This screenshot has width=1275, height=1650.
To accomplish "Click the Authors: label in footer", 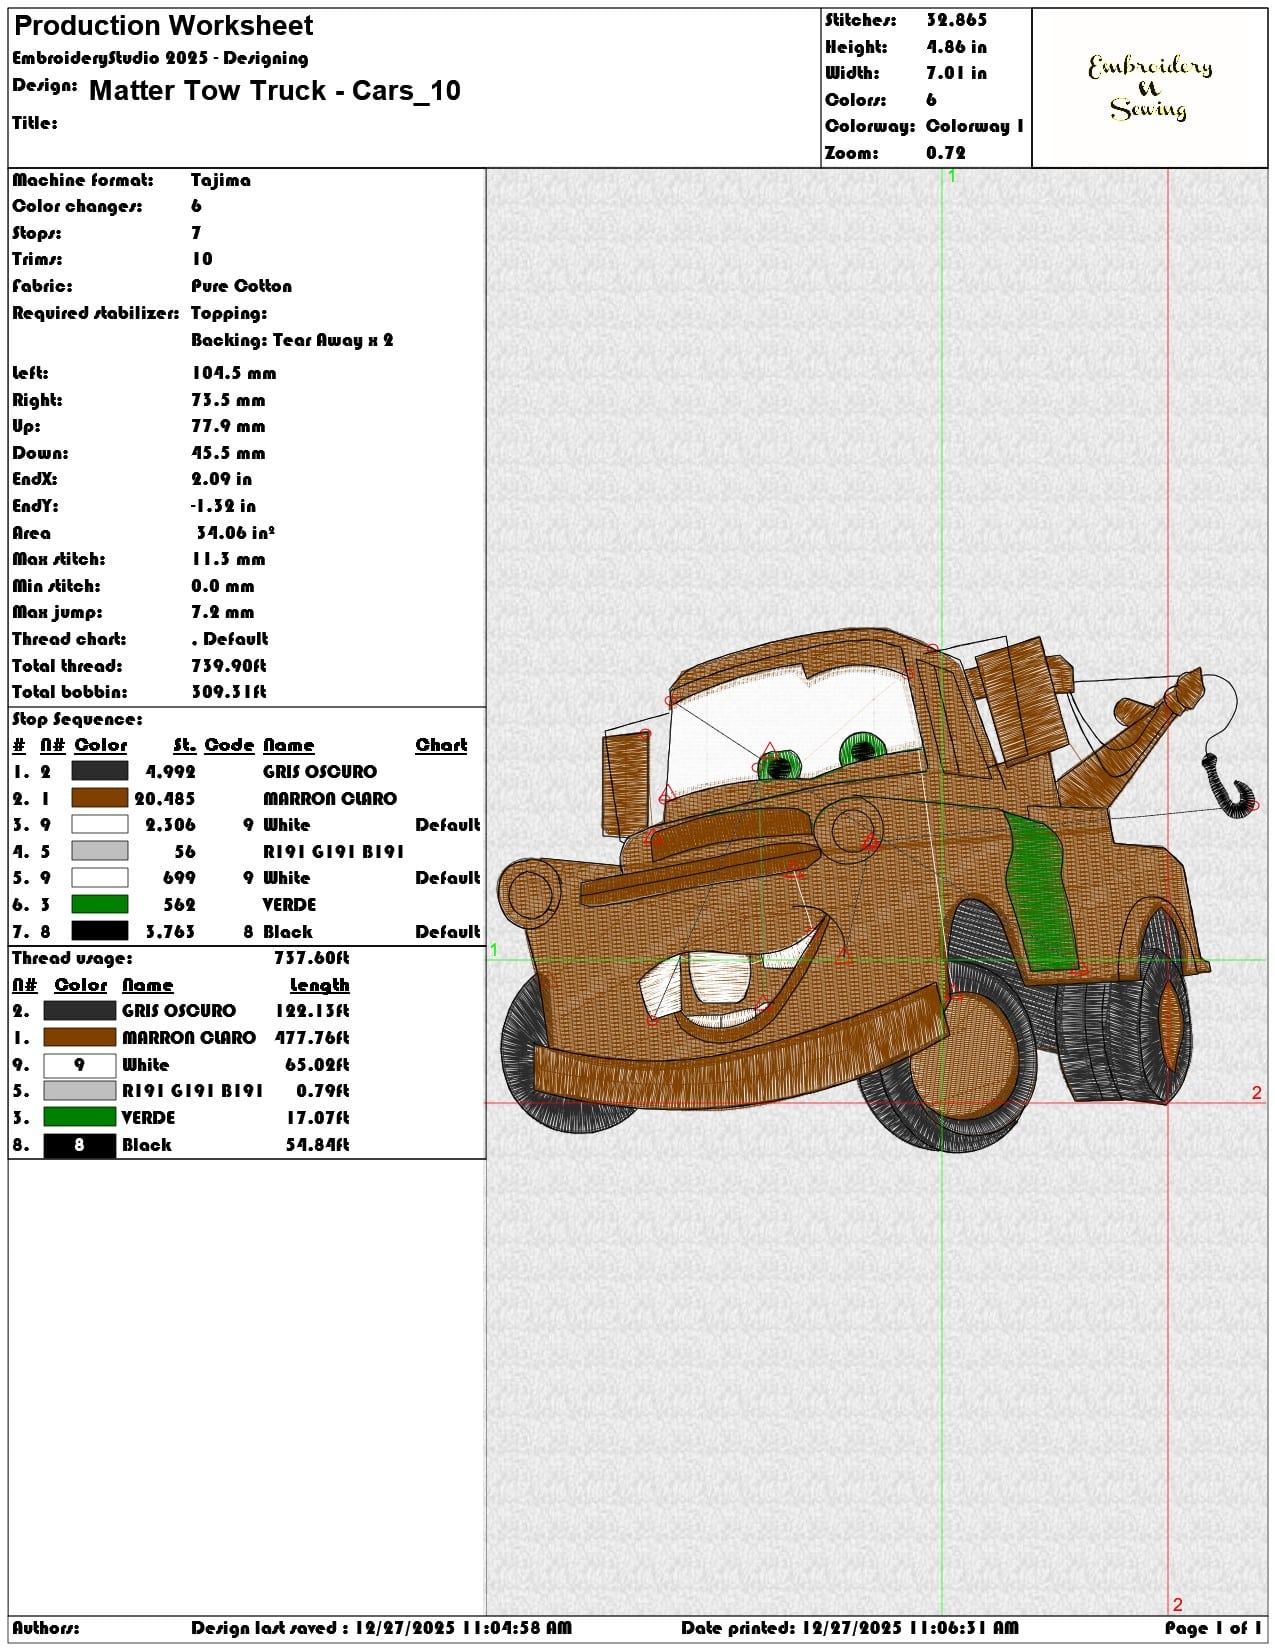I will click(46, 1628).
